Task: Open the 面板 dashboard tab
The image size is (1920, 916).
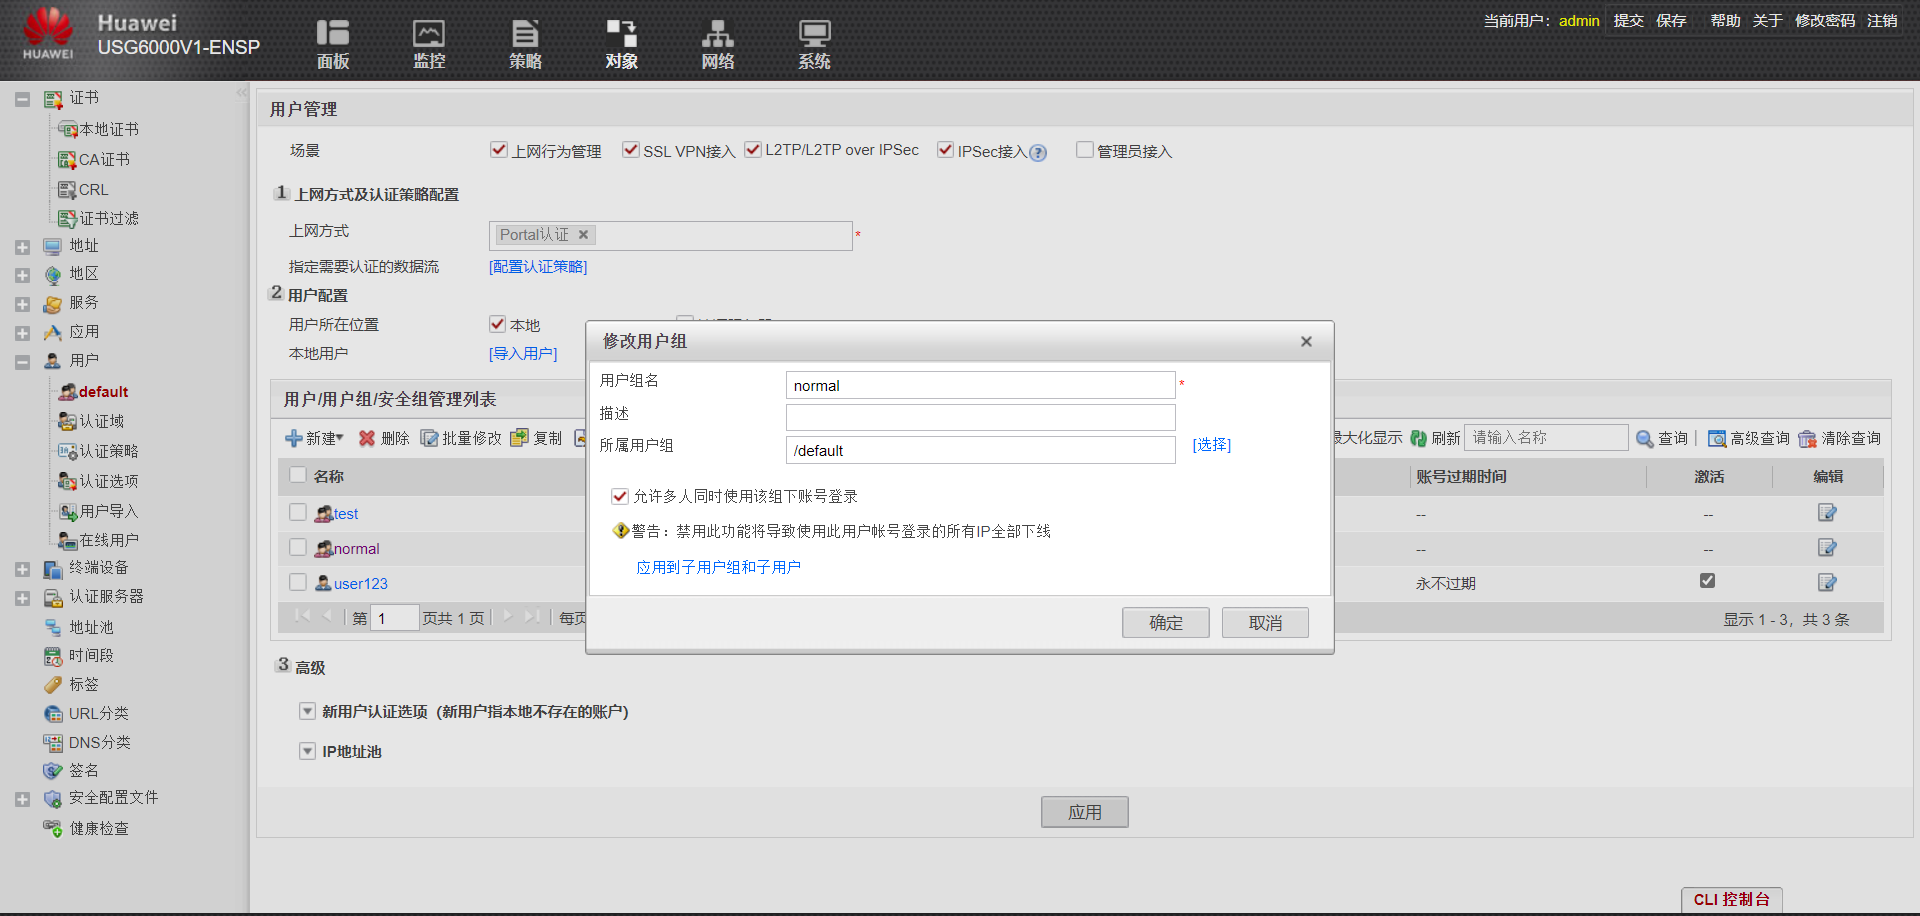Action: click(333, 45)
